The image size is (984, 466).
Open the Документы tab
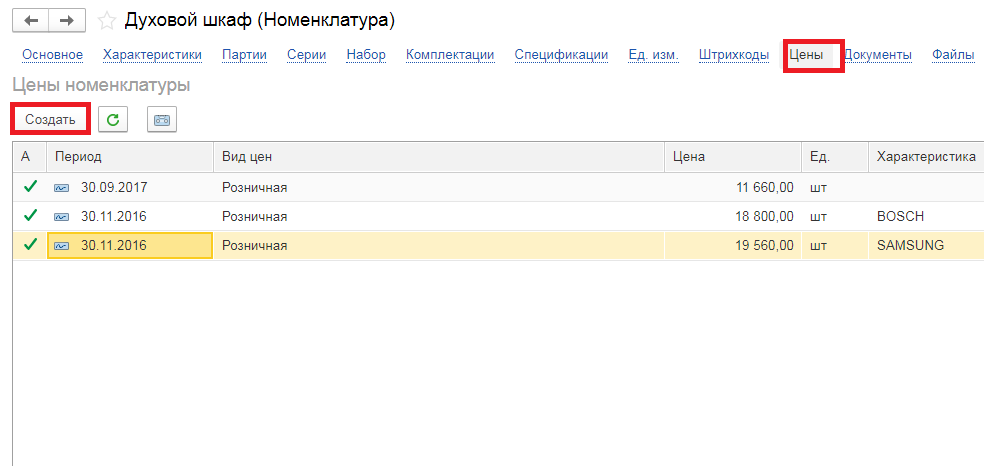tap(878, 55)
